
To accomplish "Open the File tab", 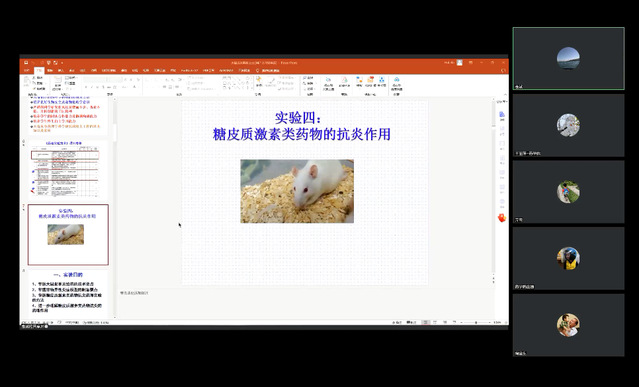I will click(27, 70).
